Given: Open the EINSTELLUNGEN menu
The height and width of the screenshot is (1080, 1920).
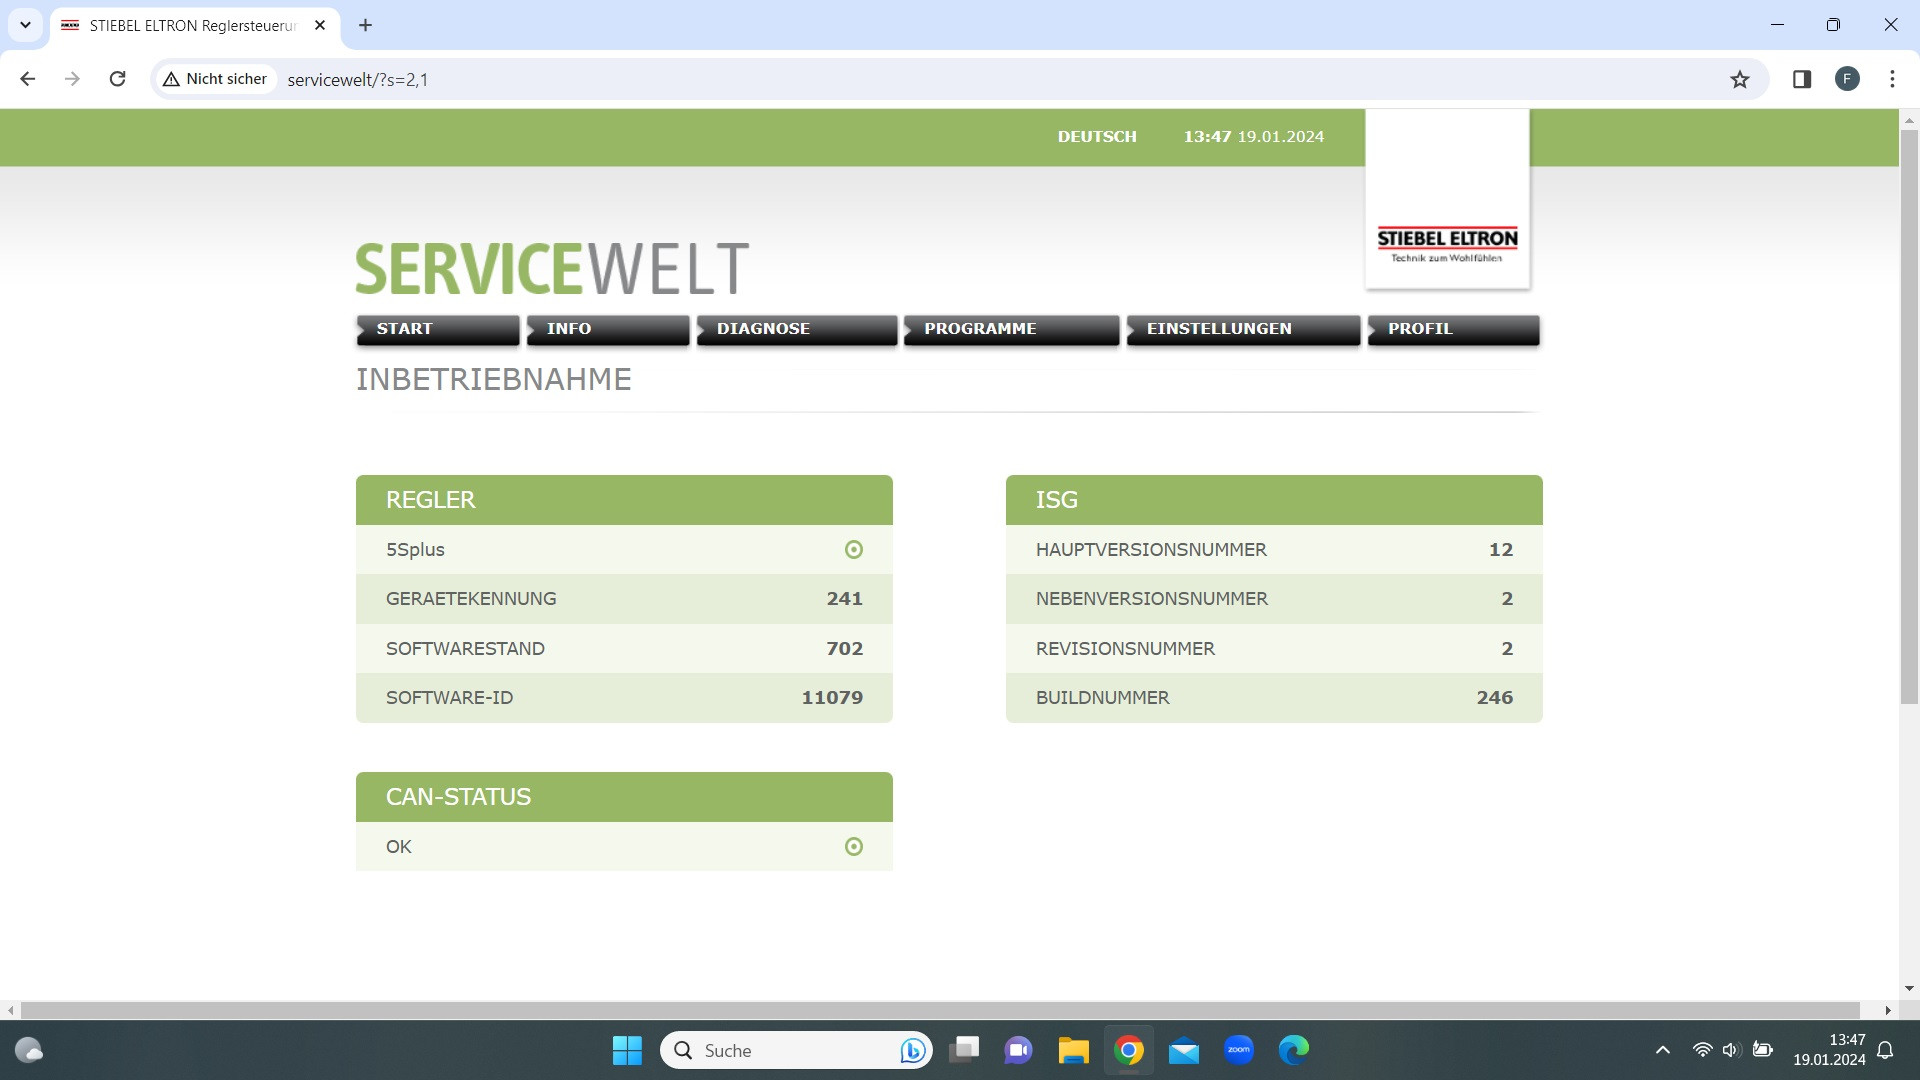Looking at the screenshot, I should [1242, 329].
